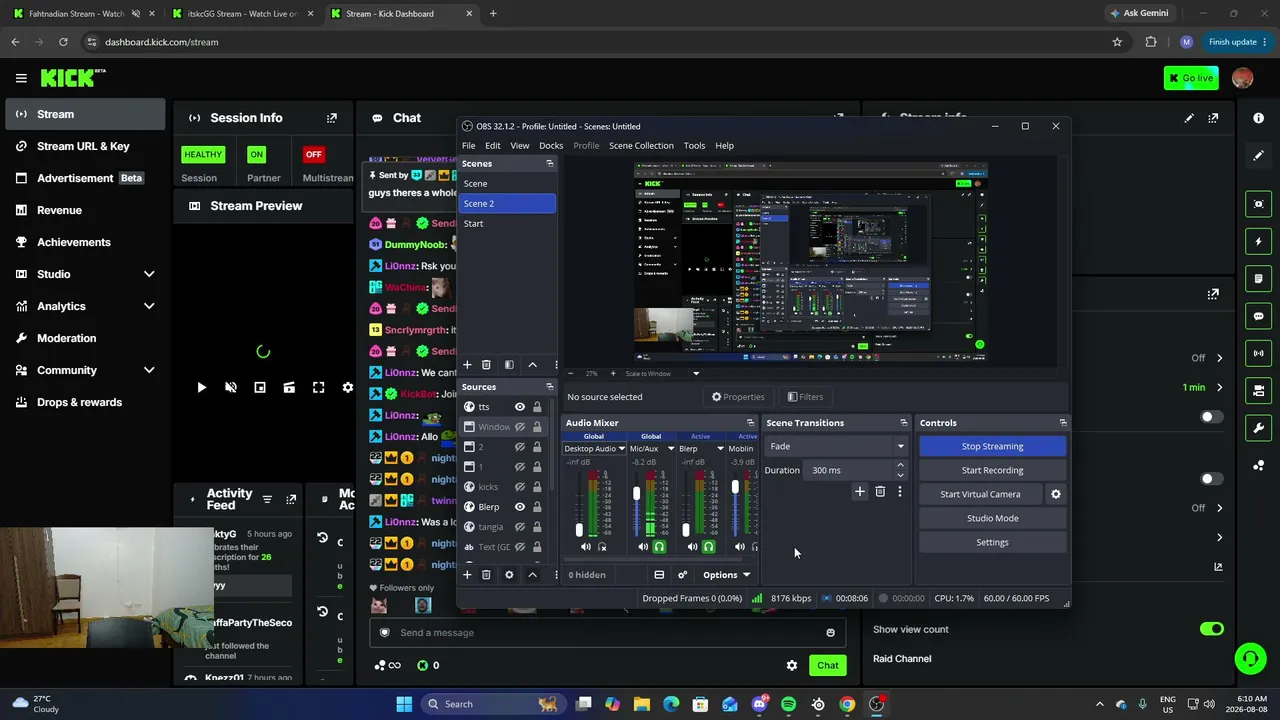Increase transition duration with up arrow
The height and width of the screenshot is (720, 1280).
pos(900,465)
